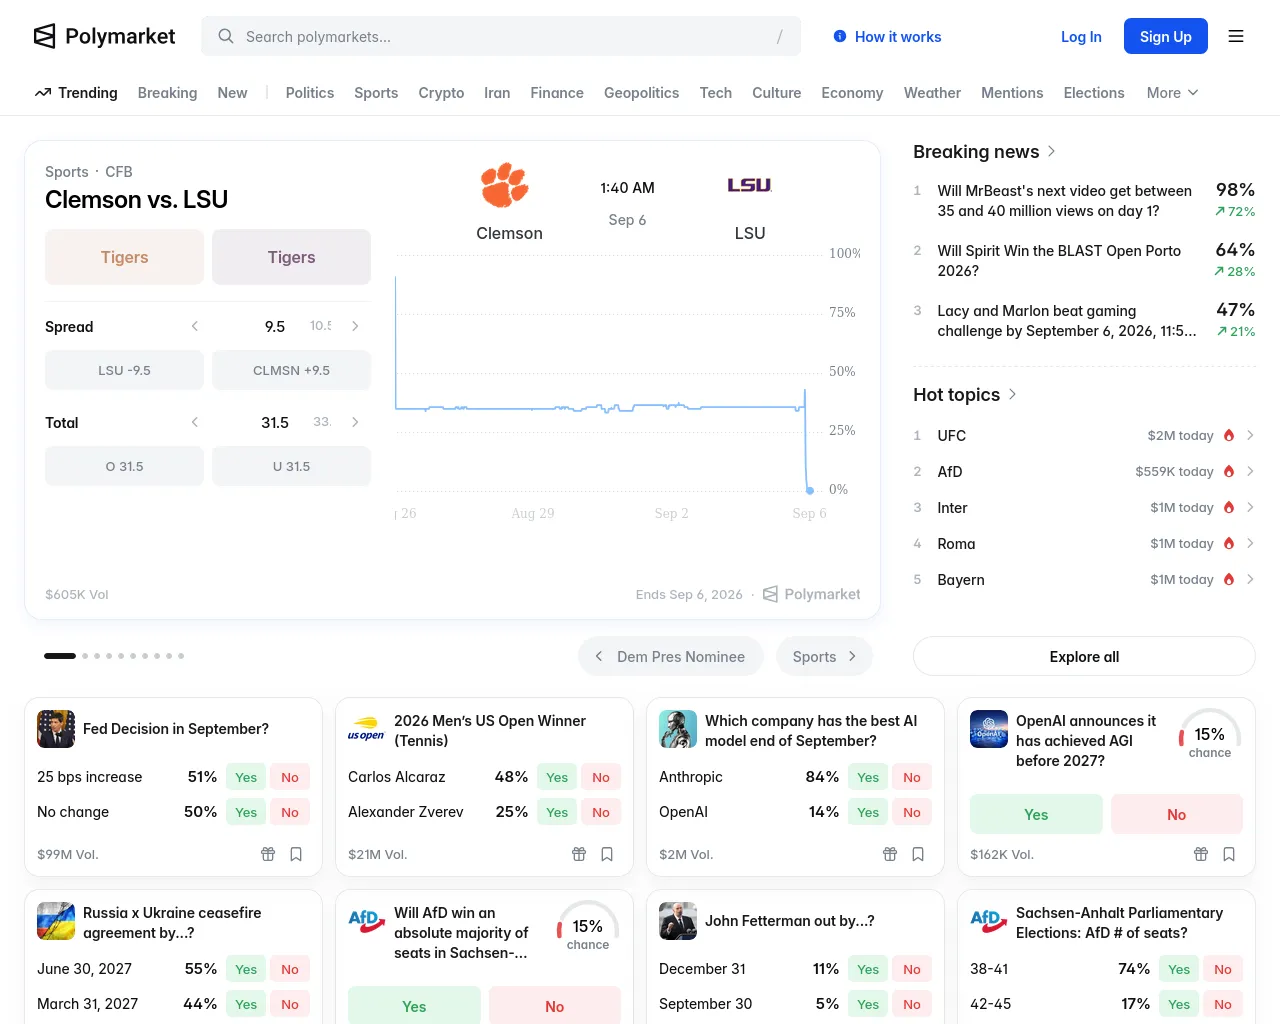Screen dimensions: 1280x1024
Task: Click gift icon on US Open Winner card
Action: tap(579, 854)
